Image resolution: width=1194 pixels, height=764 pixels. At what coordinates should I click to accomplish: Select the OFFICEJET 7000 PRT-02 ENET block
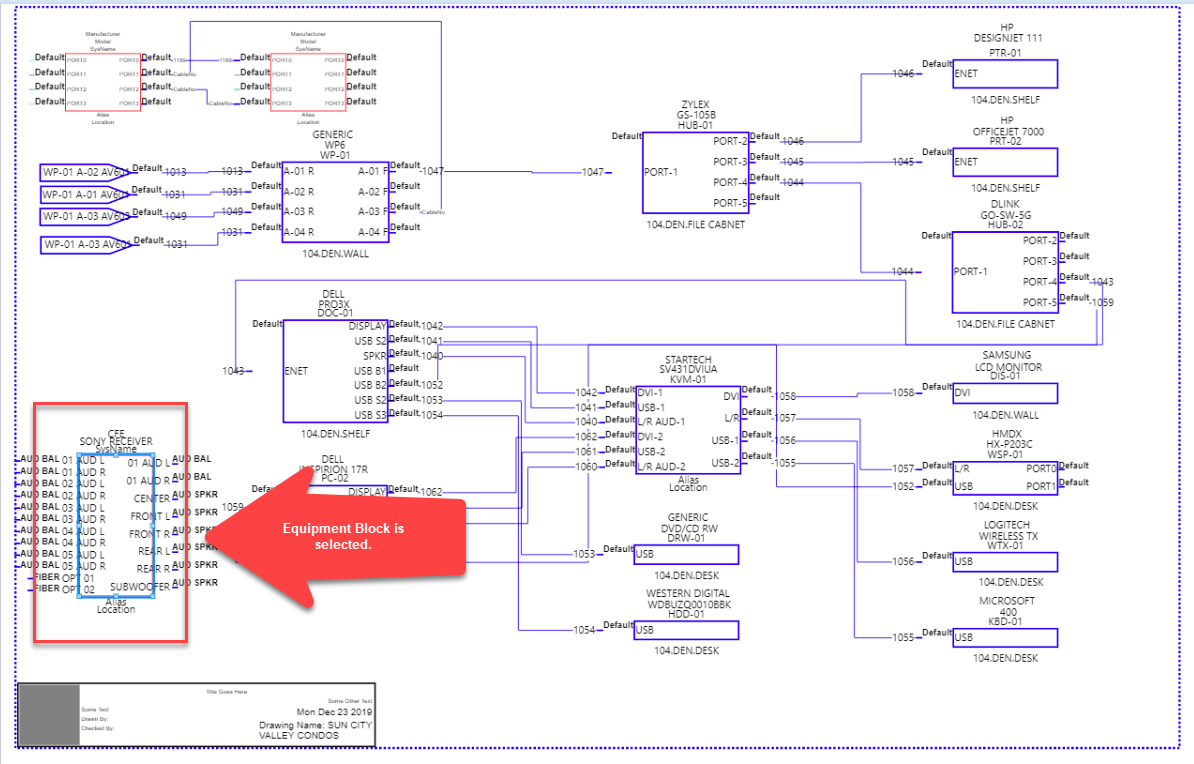click(1004, 162)
